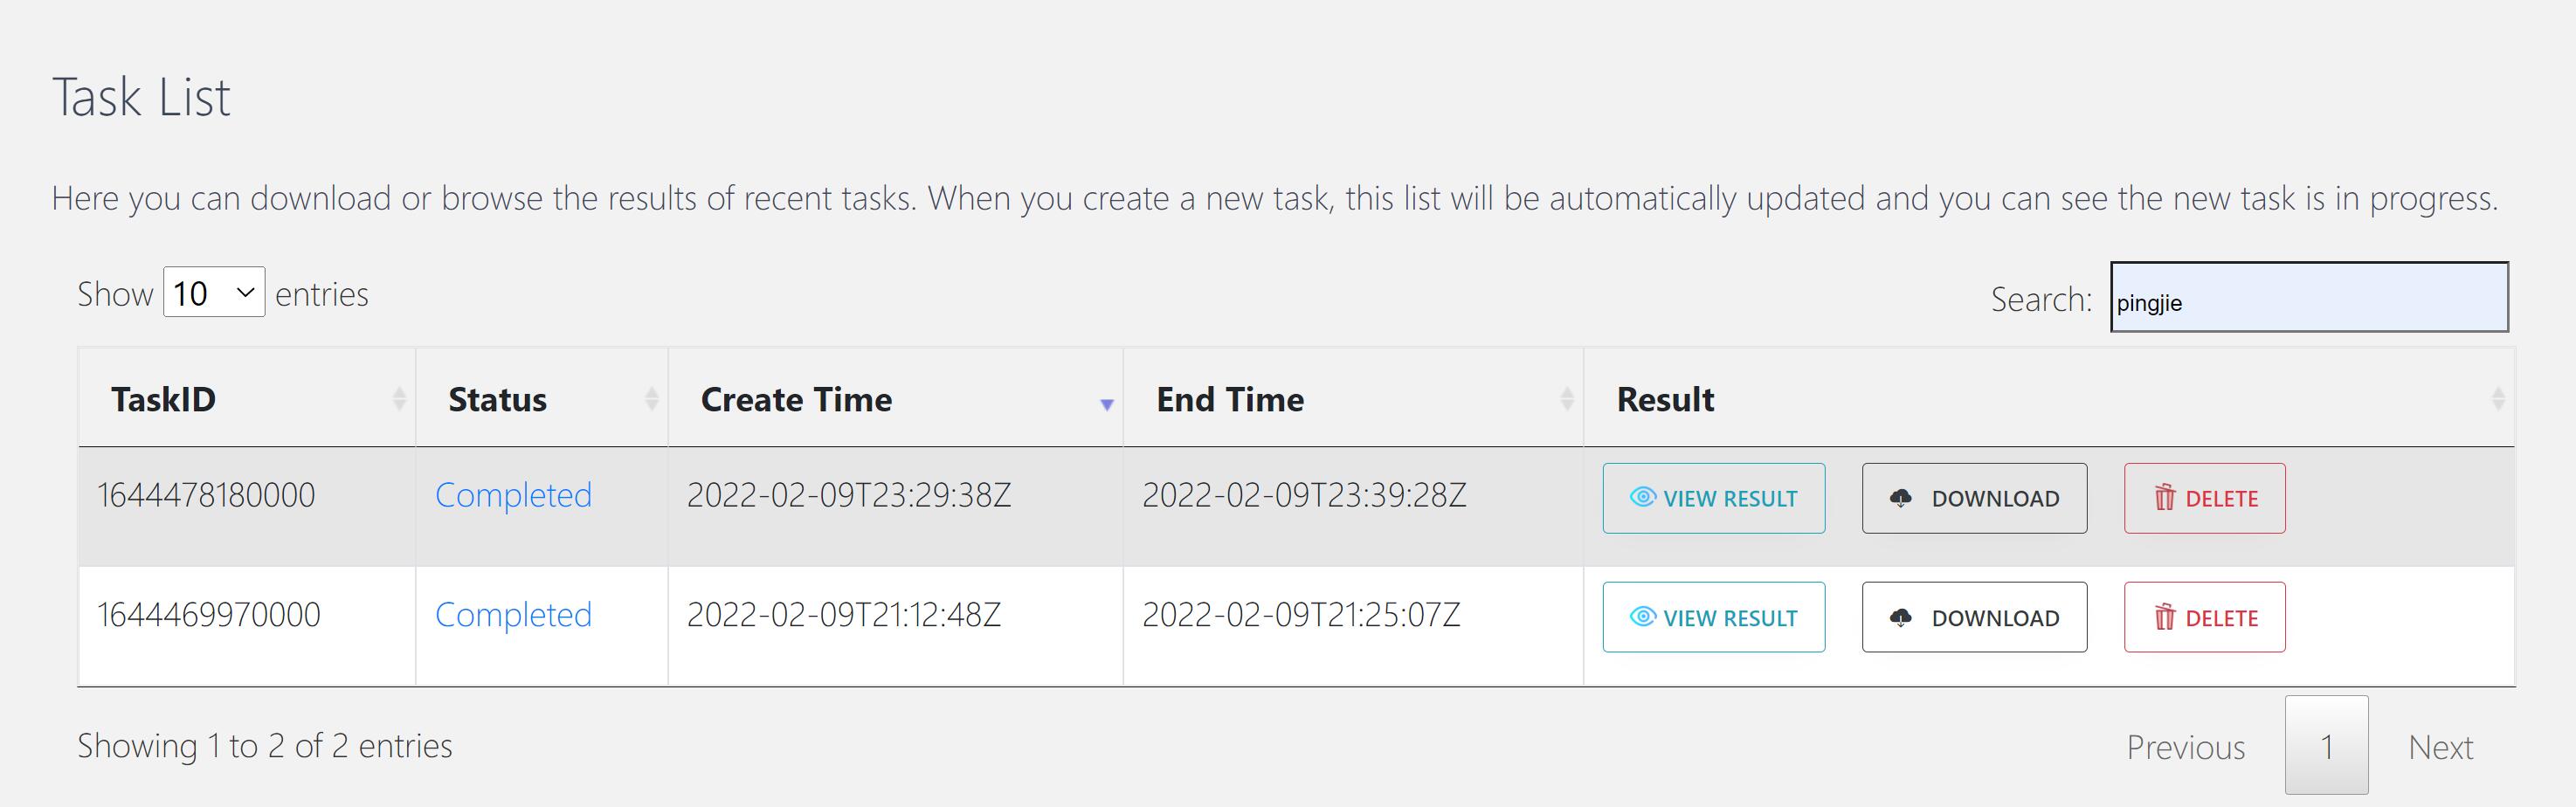Click VIEW RESULT button for task 1644478180000
Viewport: 2576px width, 807px height.
[1713, 498]
